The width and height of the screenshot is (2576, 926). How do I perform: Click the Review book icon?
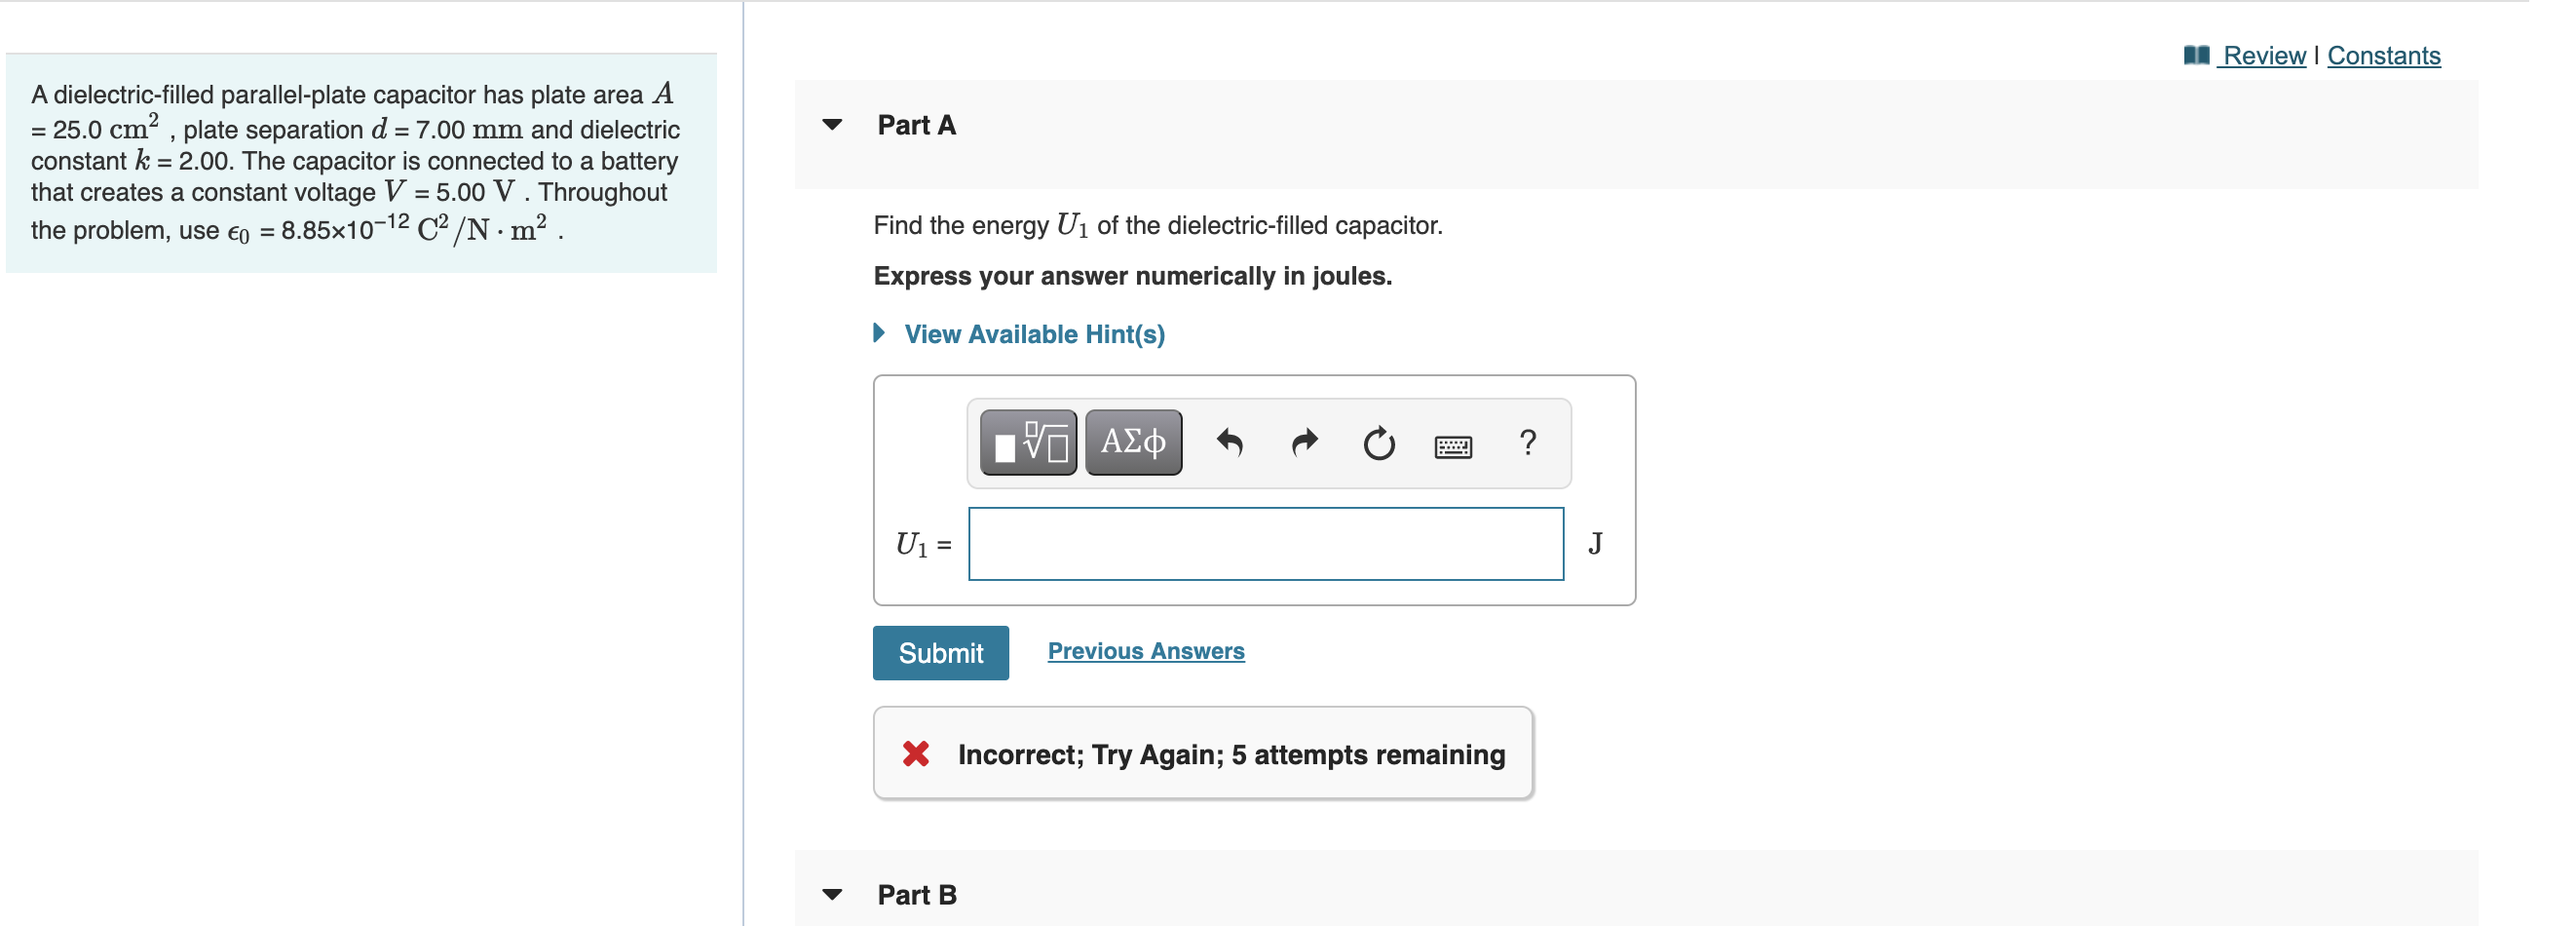[x=2197, y=56]
